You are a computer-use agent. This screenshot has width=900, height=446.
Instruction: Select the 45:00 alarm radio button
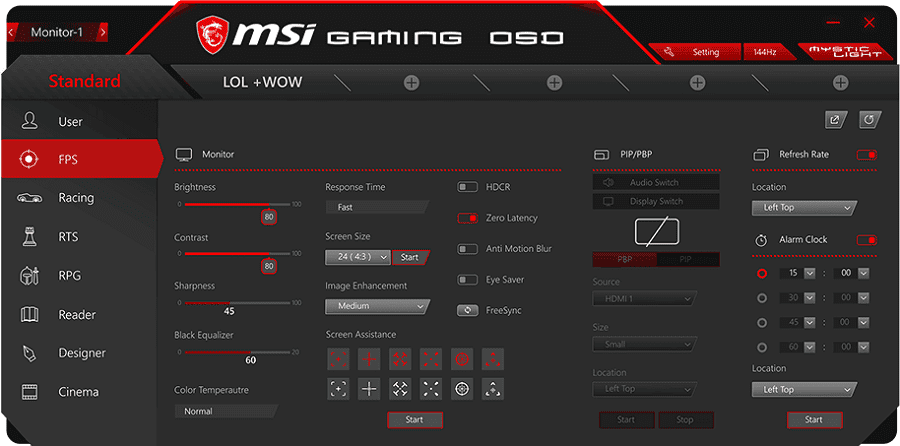pos(762,323)
